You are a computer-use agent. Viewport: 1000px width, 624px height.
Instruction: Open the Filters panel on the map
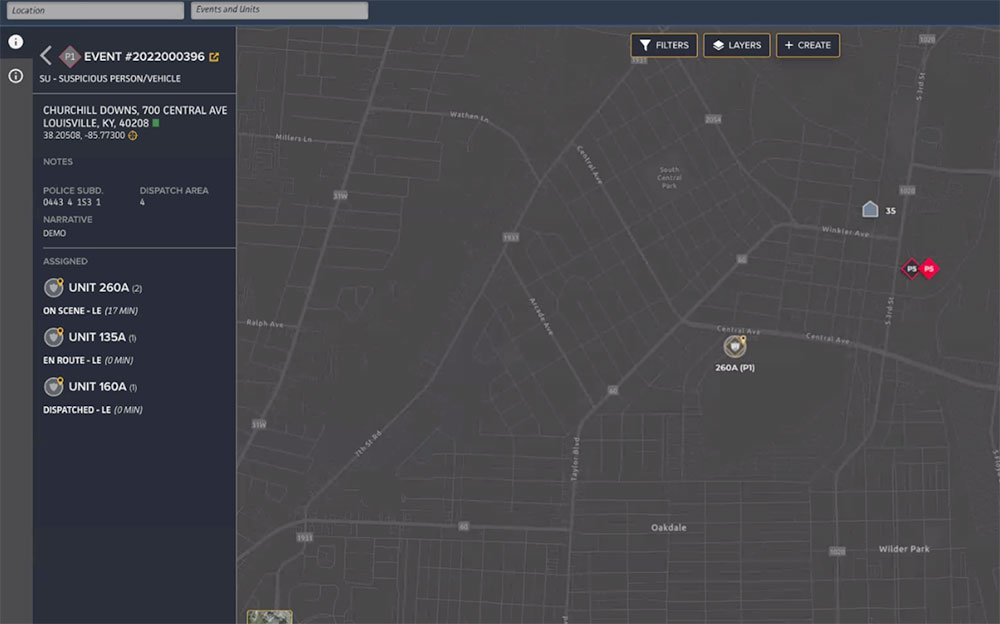point(663,45)
